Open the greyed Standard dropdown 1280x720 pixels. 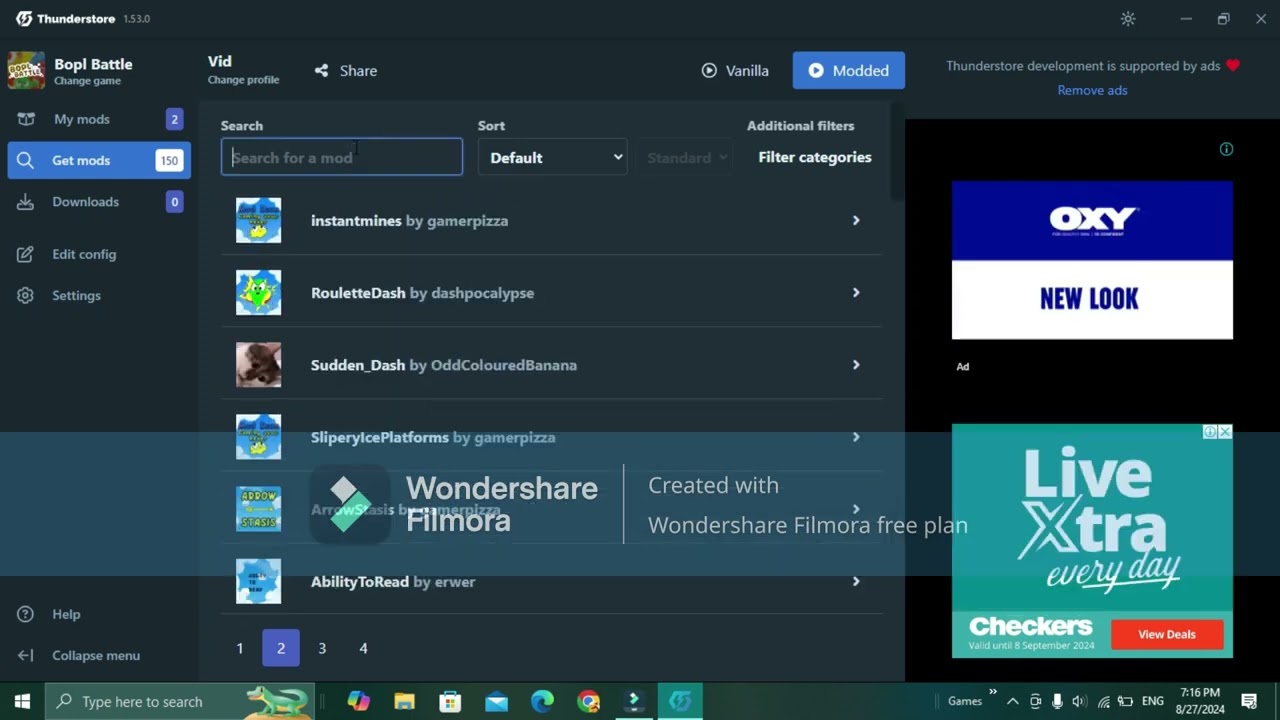[x=686, y=158]
